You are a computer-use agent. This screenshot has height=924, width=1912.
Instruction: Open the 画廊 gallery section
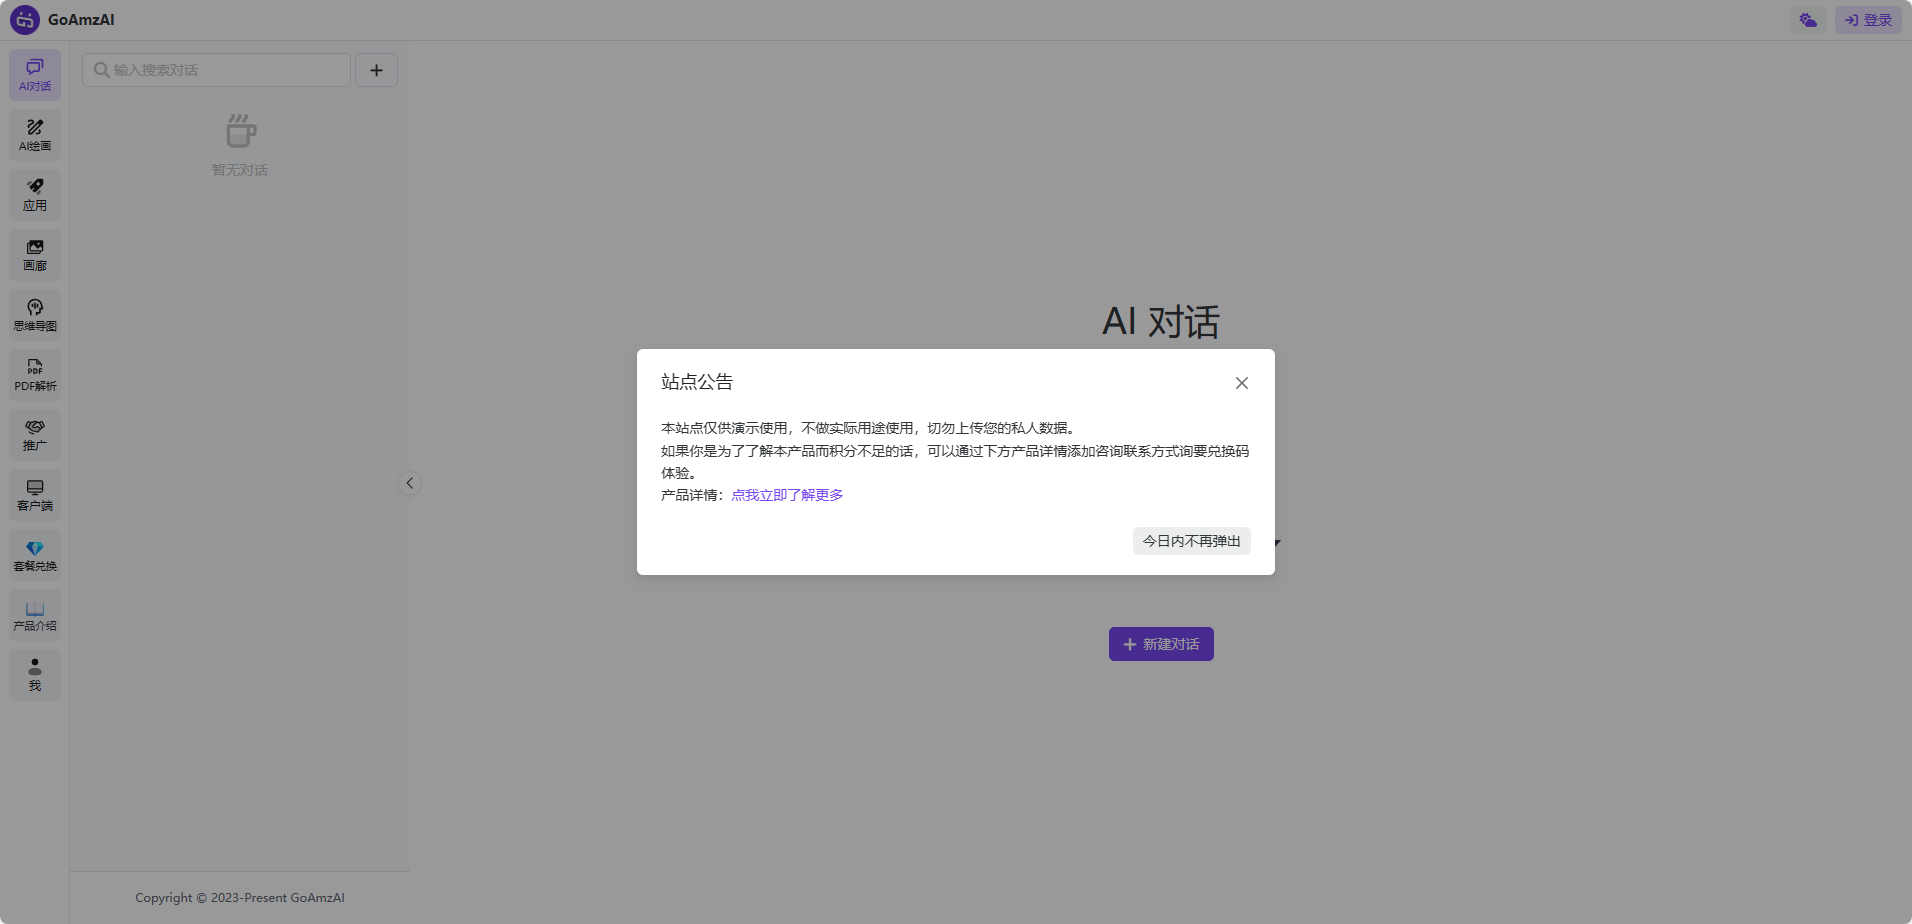pos(35,255)
